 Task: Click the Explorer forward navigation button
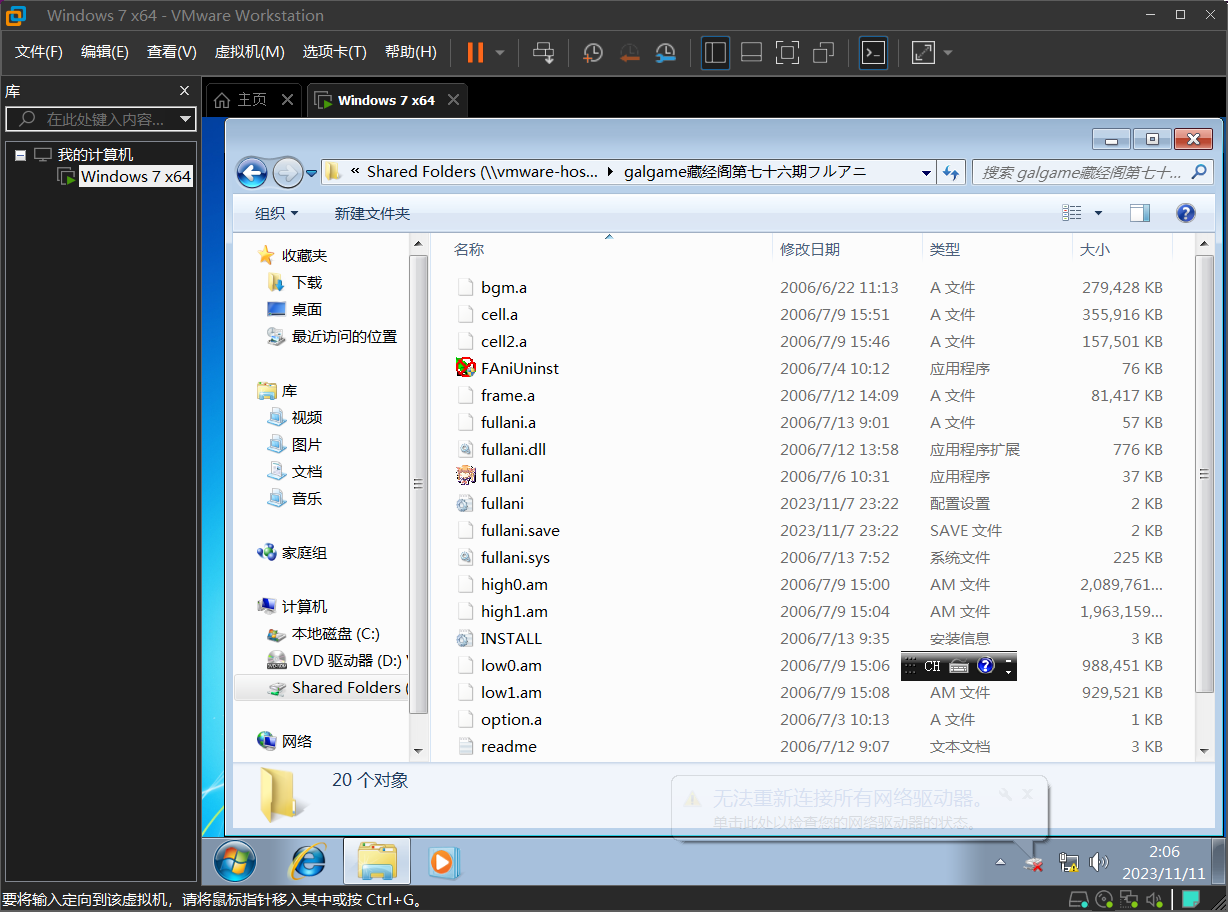coord(287,172)
